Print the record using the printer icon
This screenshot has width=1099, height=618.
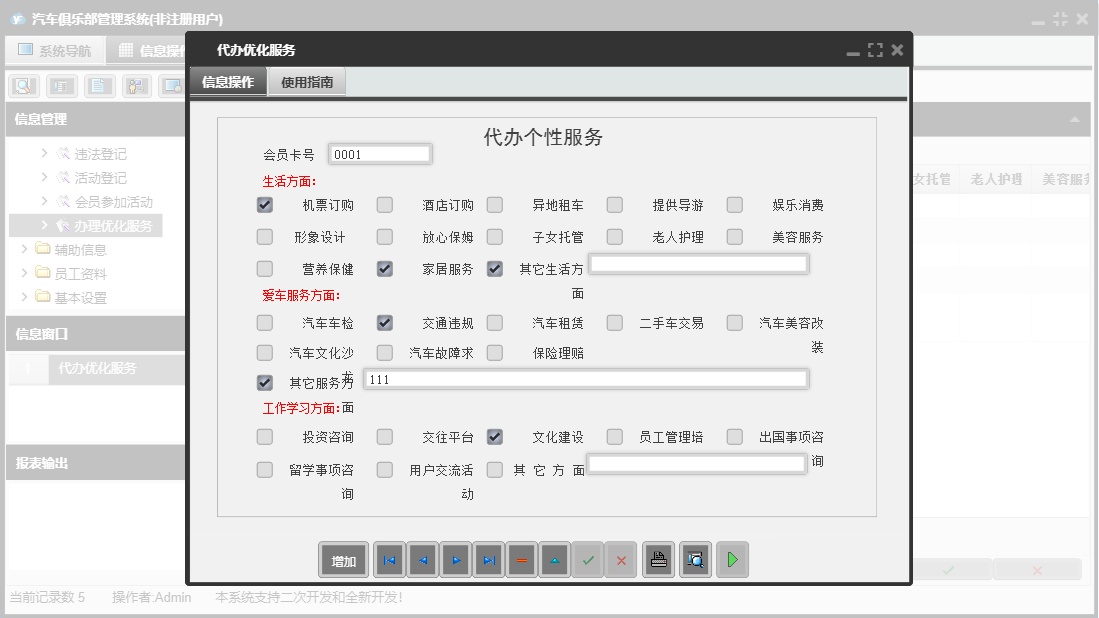(x=658, y=560)
